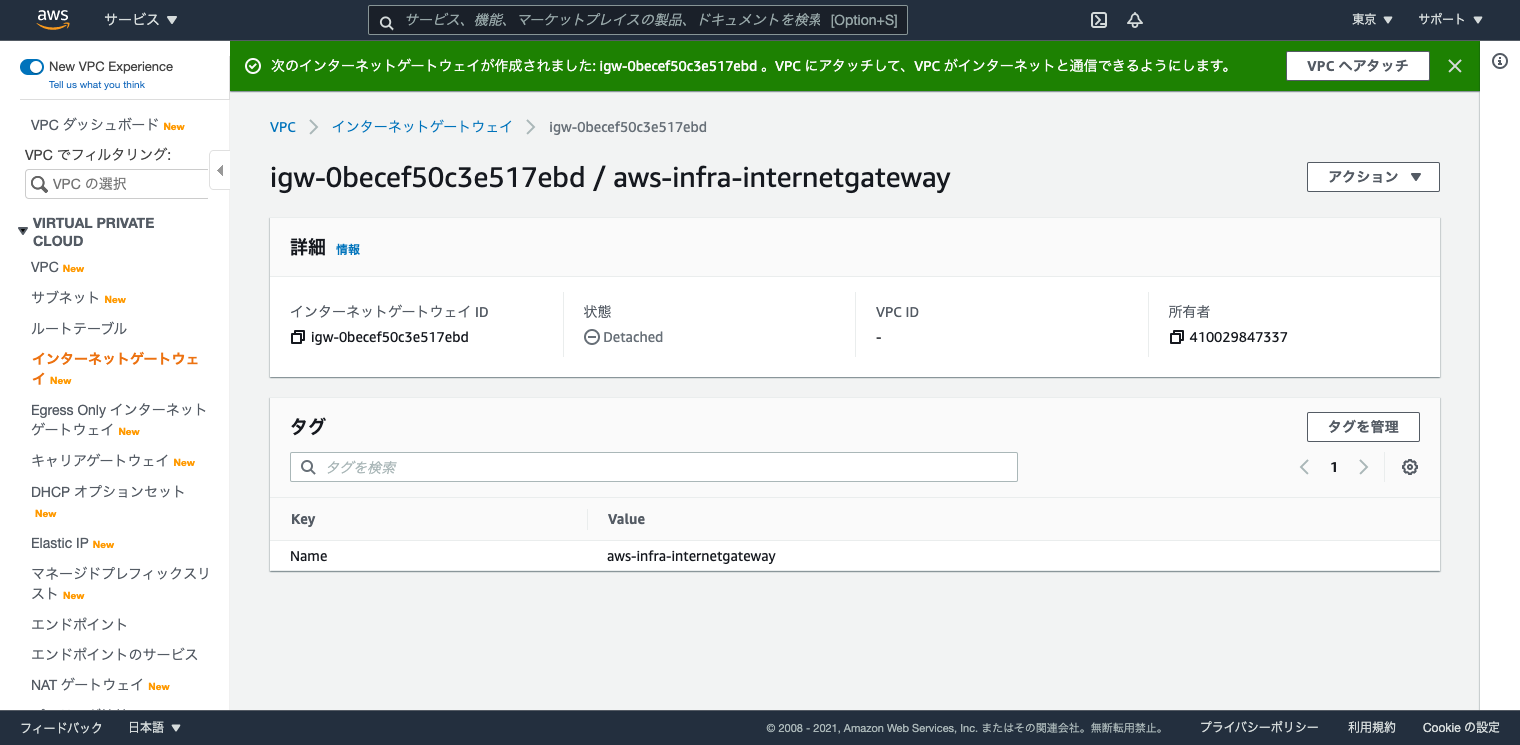Open the サービス services dropdown

(x=141, y=20)
